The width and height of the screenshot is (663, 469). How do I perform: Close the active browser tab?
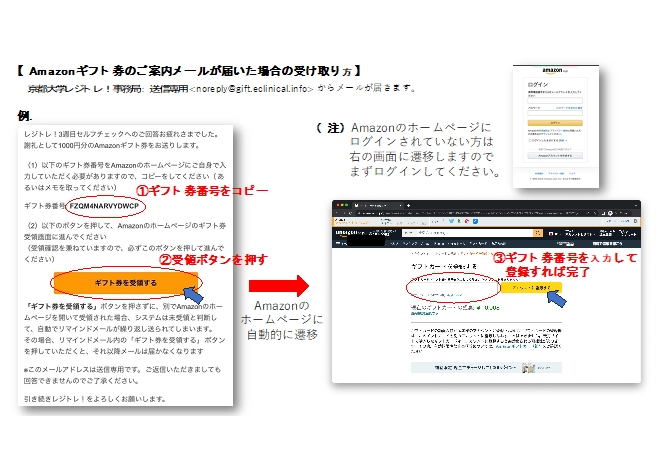tap(400, 206)
